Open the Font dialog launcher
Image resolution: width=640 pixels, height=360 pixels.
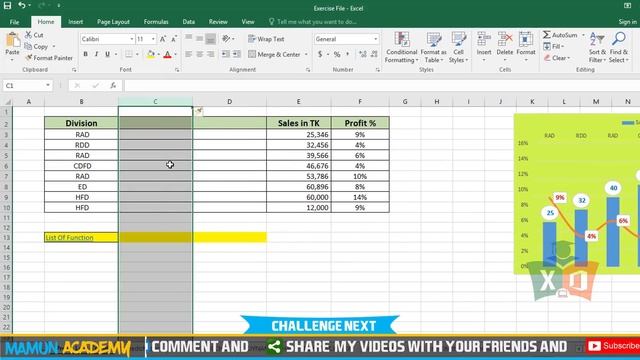click(177, 70)
